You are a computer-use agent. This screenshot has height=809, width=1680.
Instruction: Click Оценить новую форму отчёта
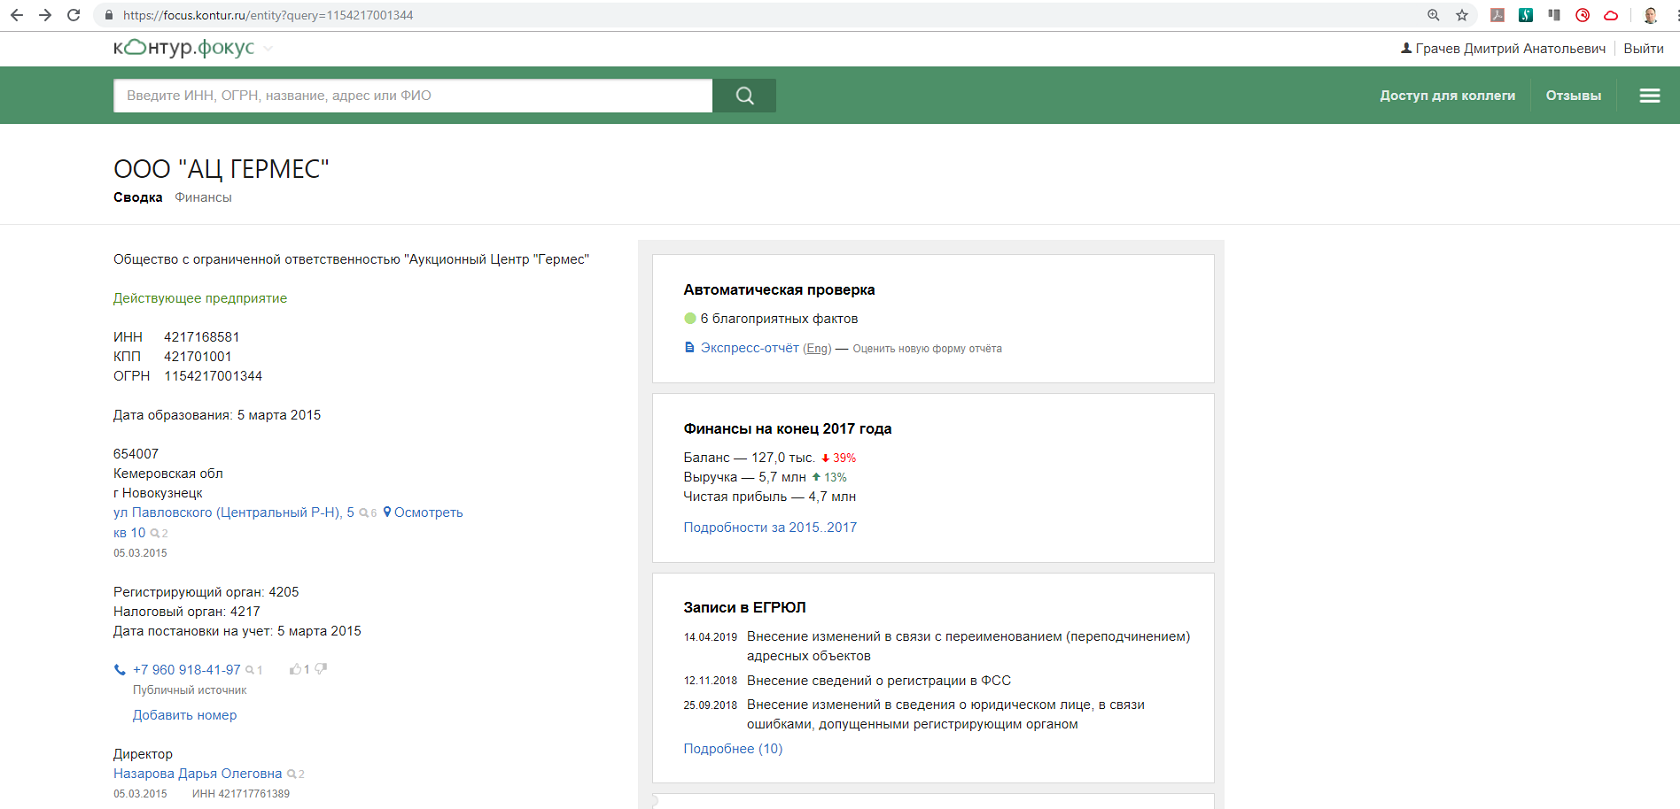pyautogui.click(x=927, y=349)
